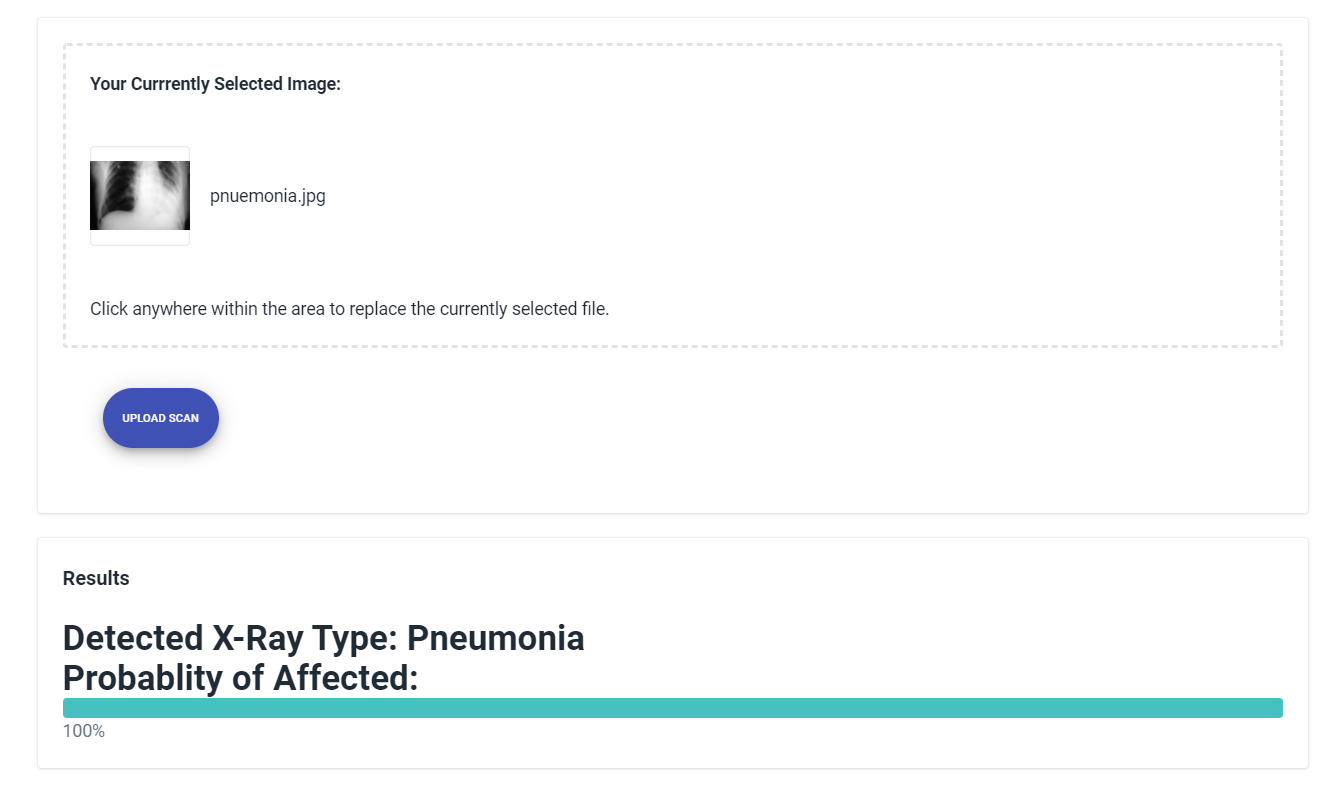Click the 'Click anywhere within the area' instruction
The image size is (1339, 799).
(x=349, y=309)
